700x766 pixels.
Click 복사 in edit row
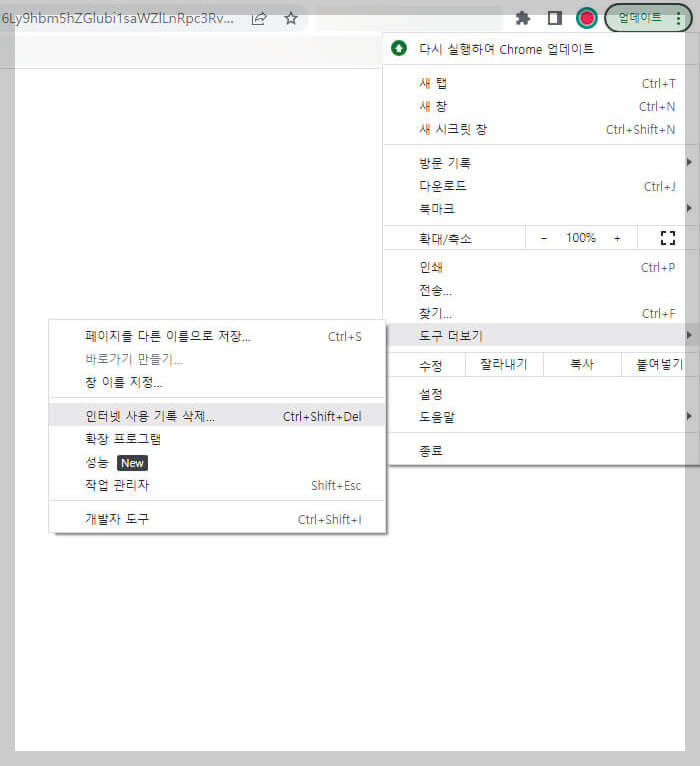[582, 364]
